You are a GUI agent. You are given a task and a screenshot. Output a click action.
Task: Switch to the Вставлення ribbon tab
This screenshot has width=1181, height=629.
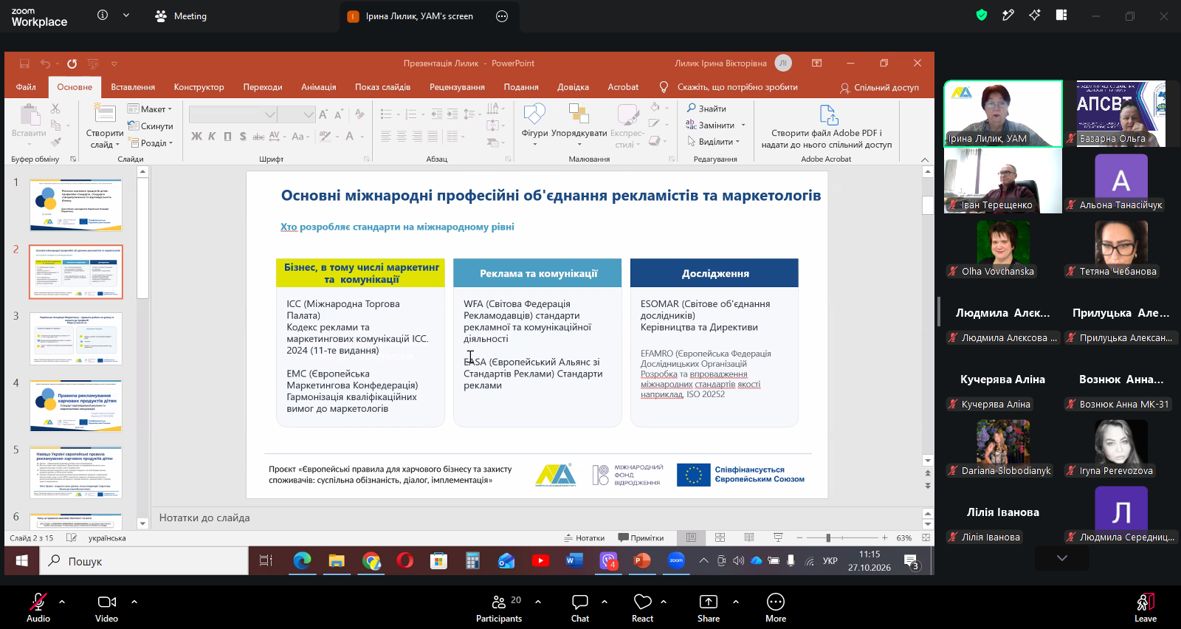(x=133, y=87)
